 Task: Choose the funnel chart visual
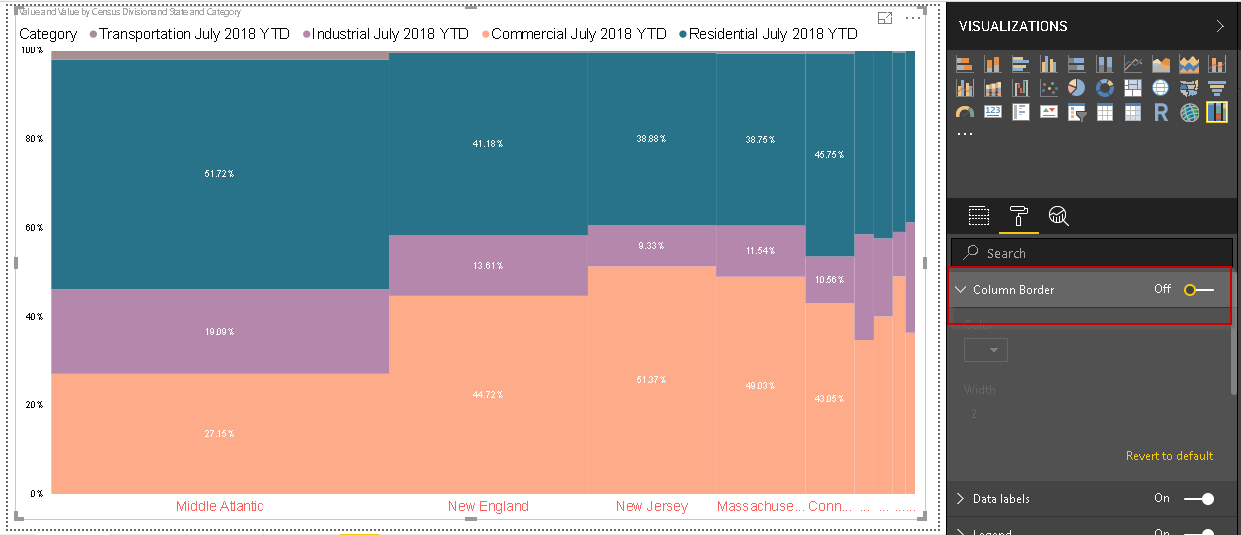point(1216,88)
